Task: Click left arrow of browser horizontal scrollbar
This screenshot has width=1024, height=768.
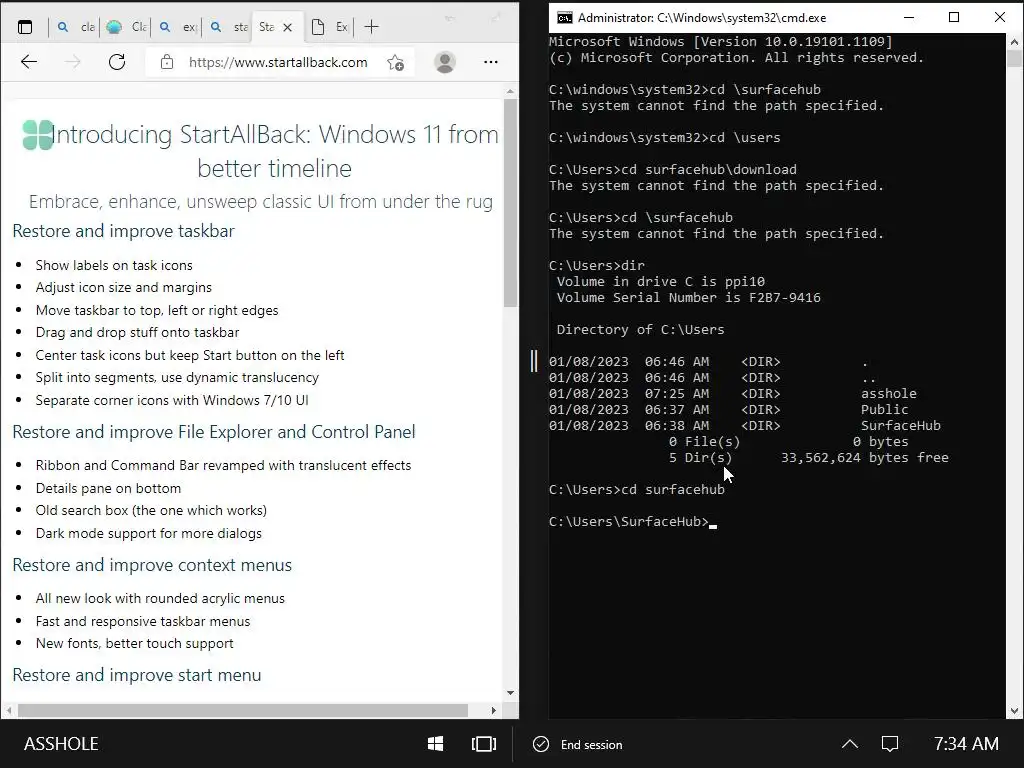Action: [8, 710]
